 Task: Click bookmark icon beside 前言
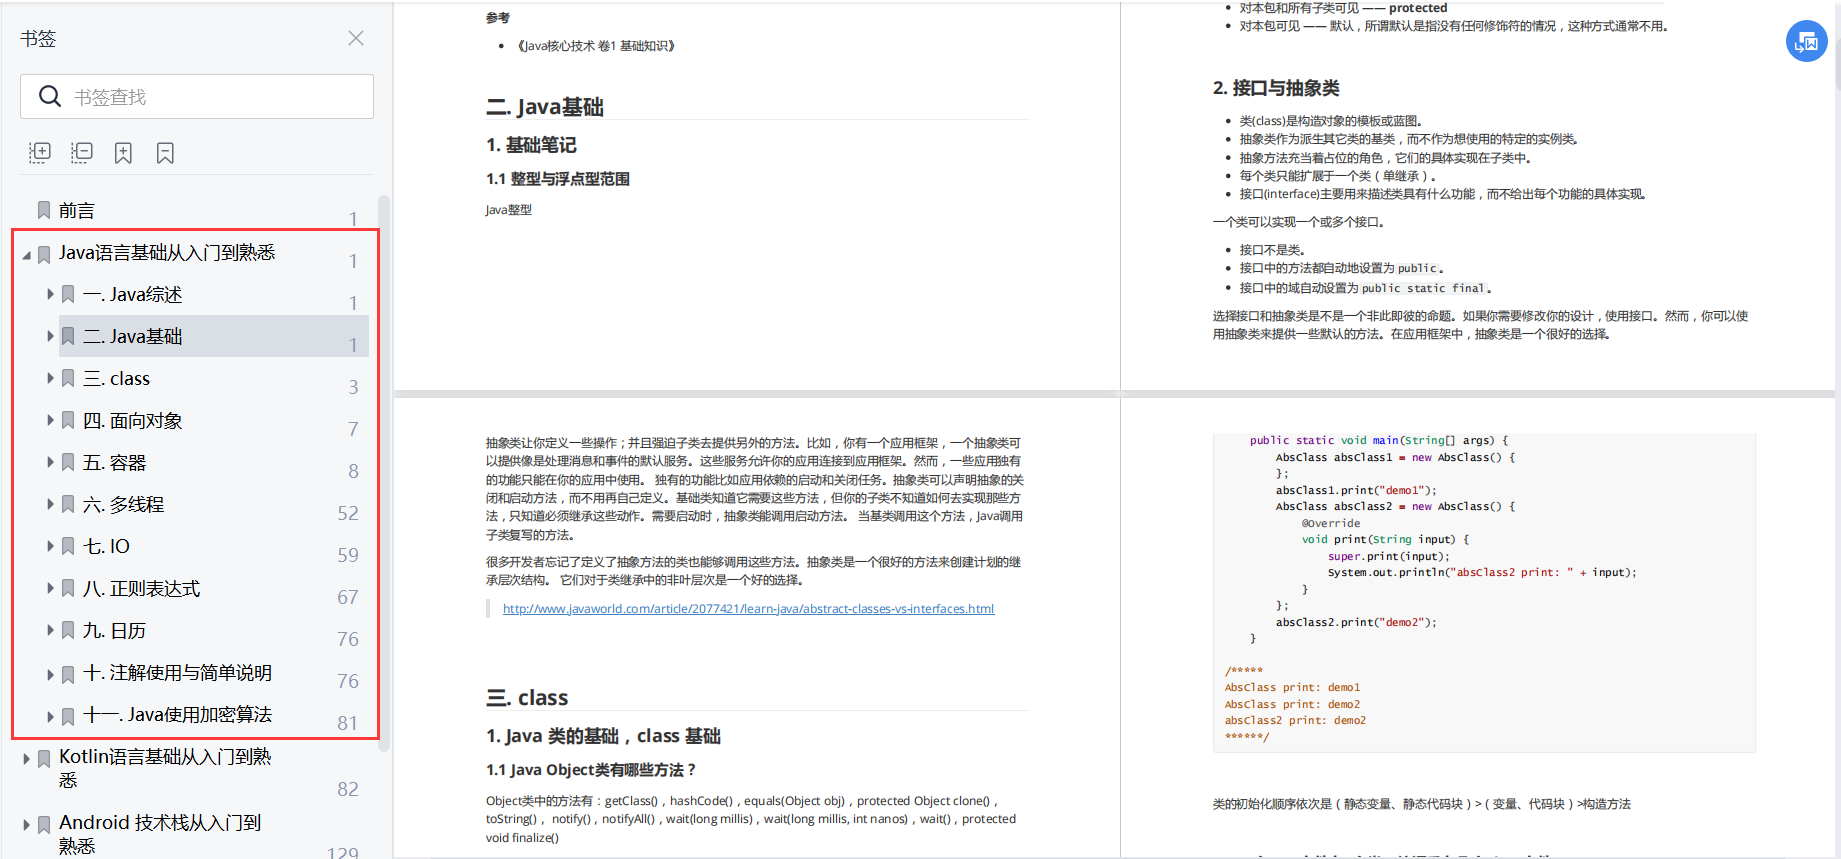point(44,211)
